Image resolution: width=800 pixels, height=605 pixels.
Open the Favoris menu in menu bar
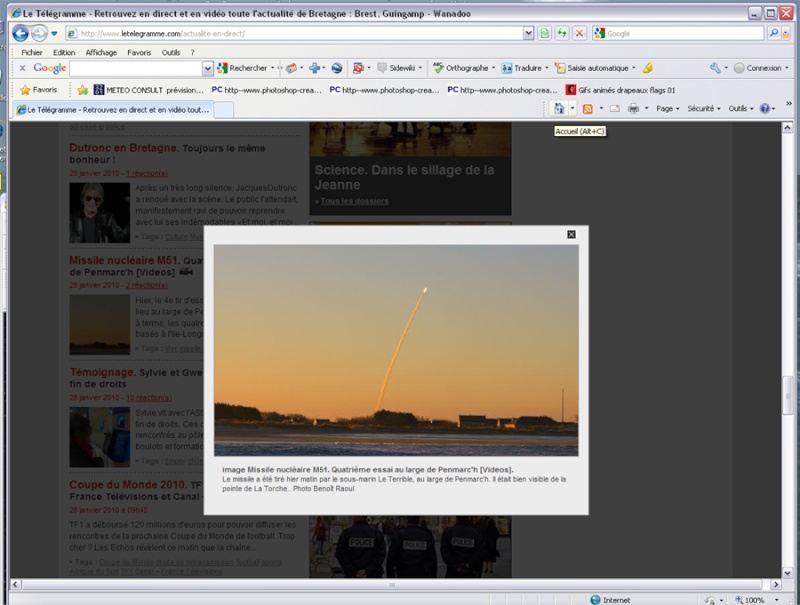tap(139, 53)
